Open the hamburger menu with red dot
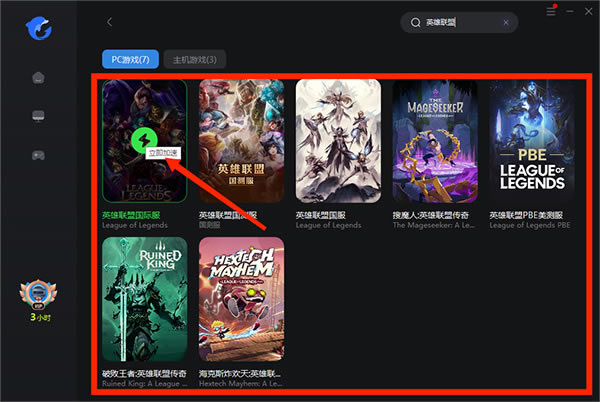This screenshot has height=402, width=600. pos(551,11)
